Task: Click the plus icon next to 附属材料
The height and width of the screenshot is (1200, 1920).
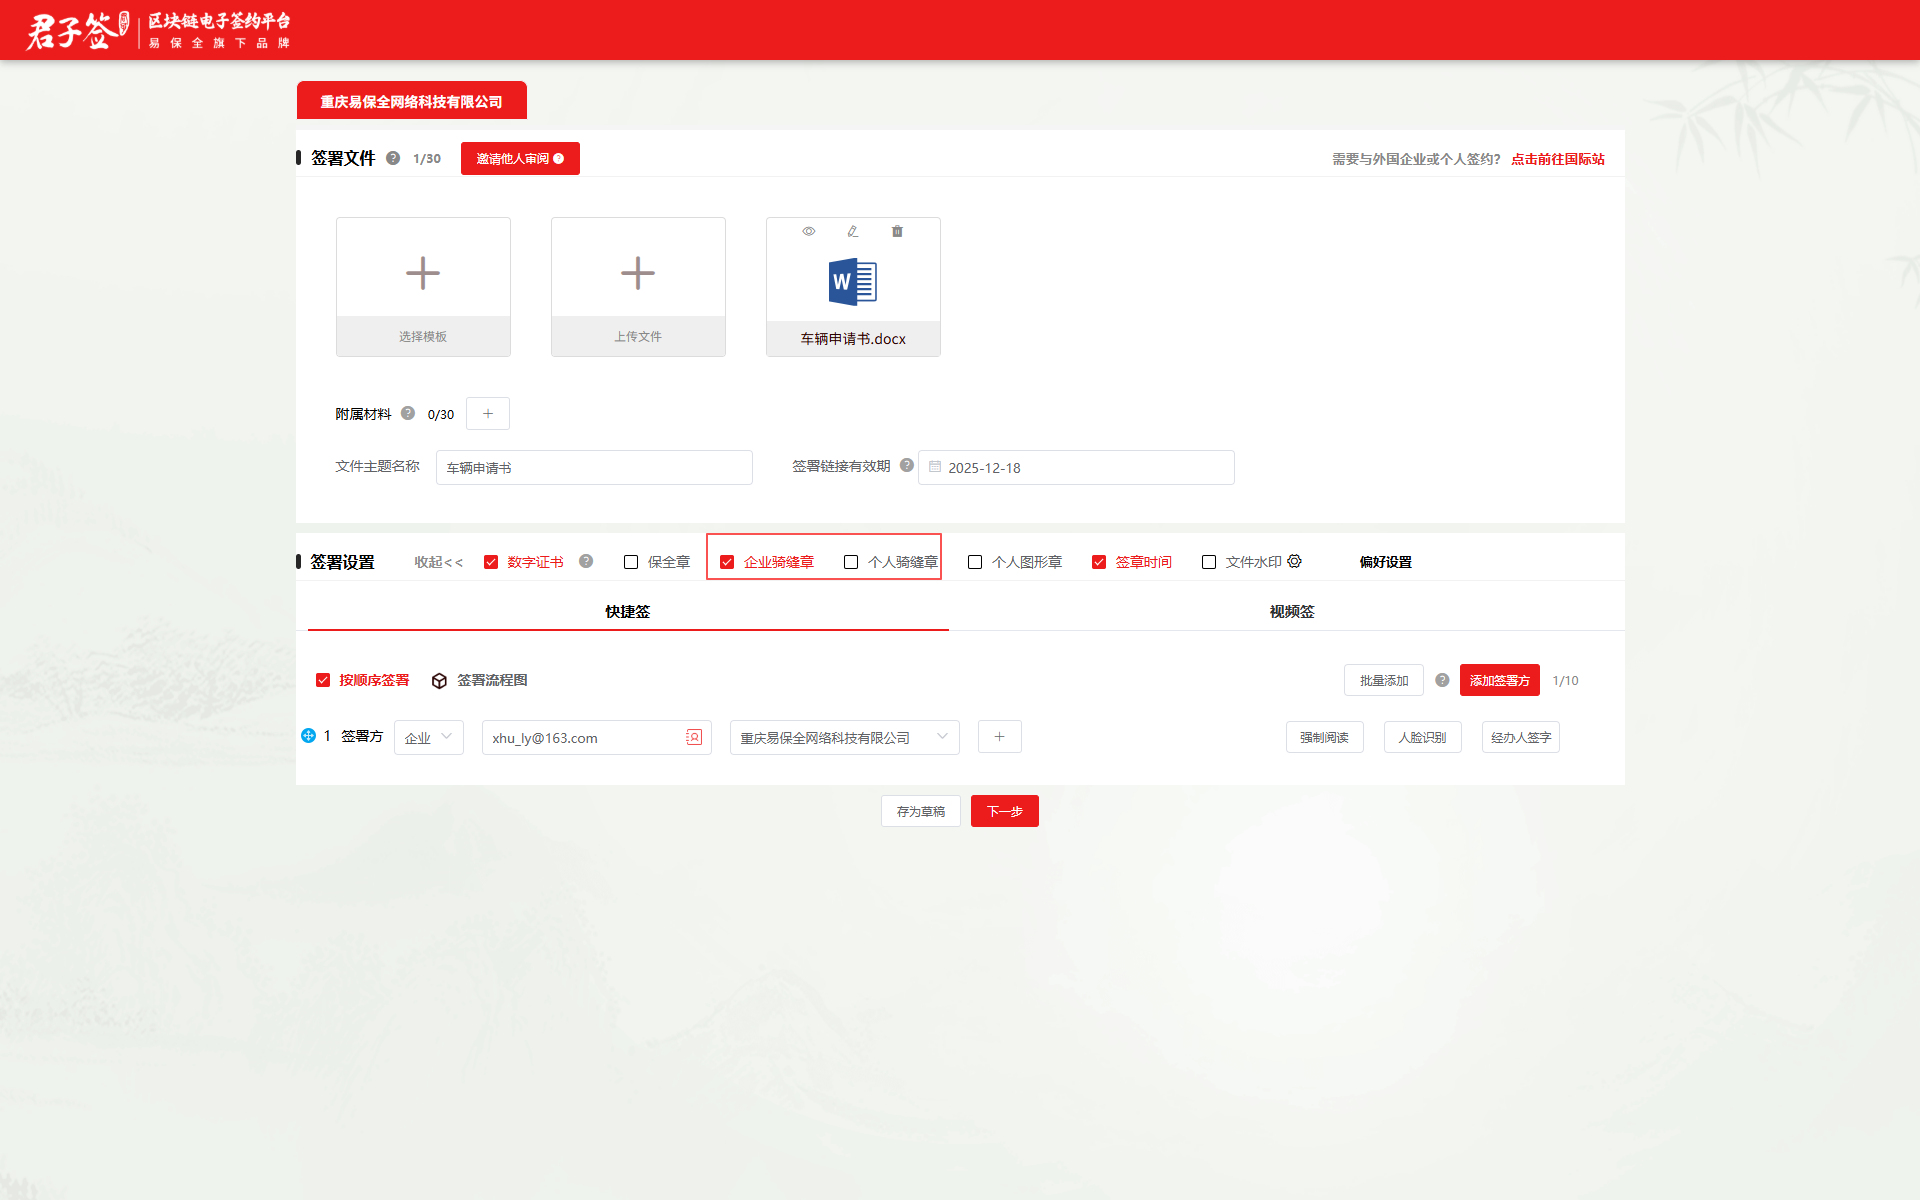Action: pos(488,413)
